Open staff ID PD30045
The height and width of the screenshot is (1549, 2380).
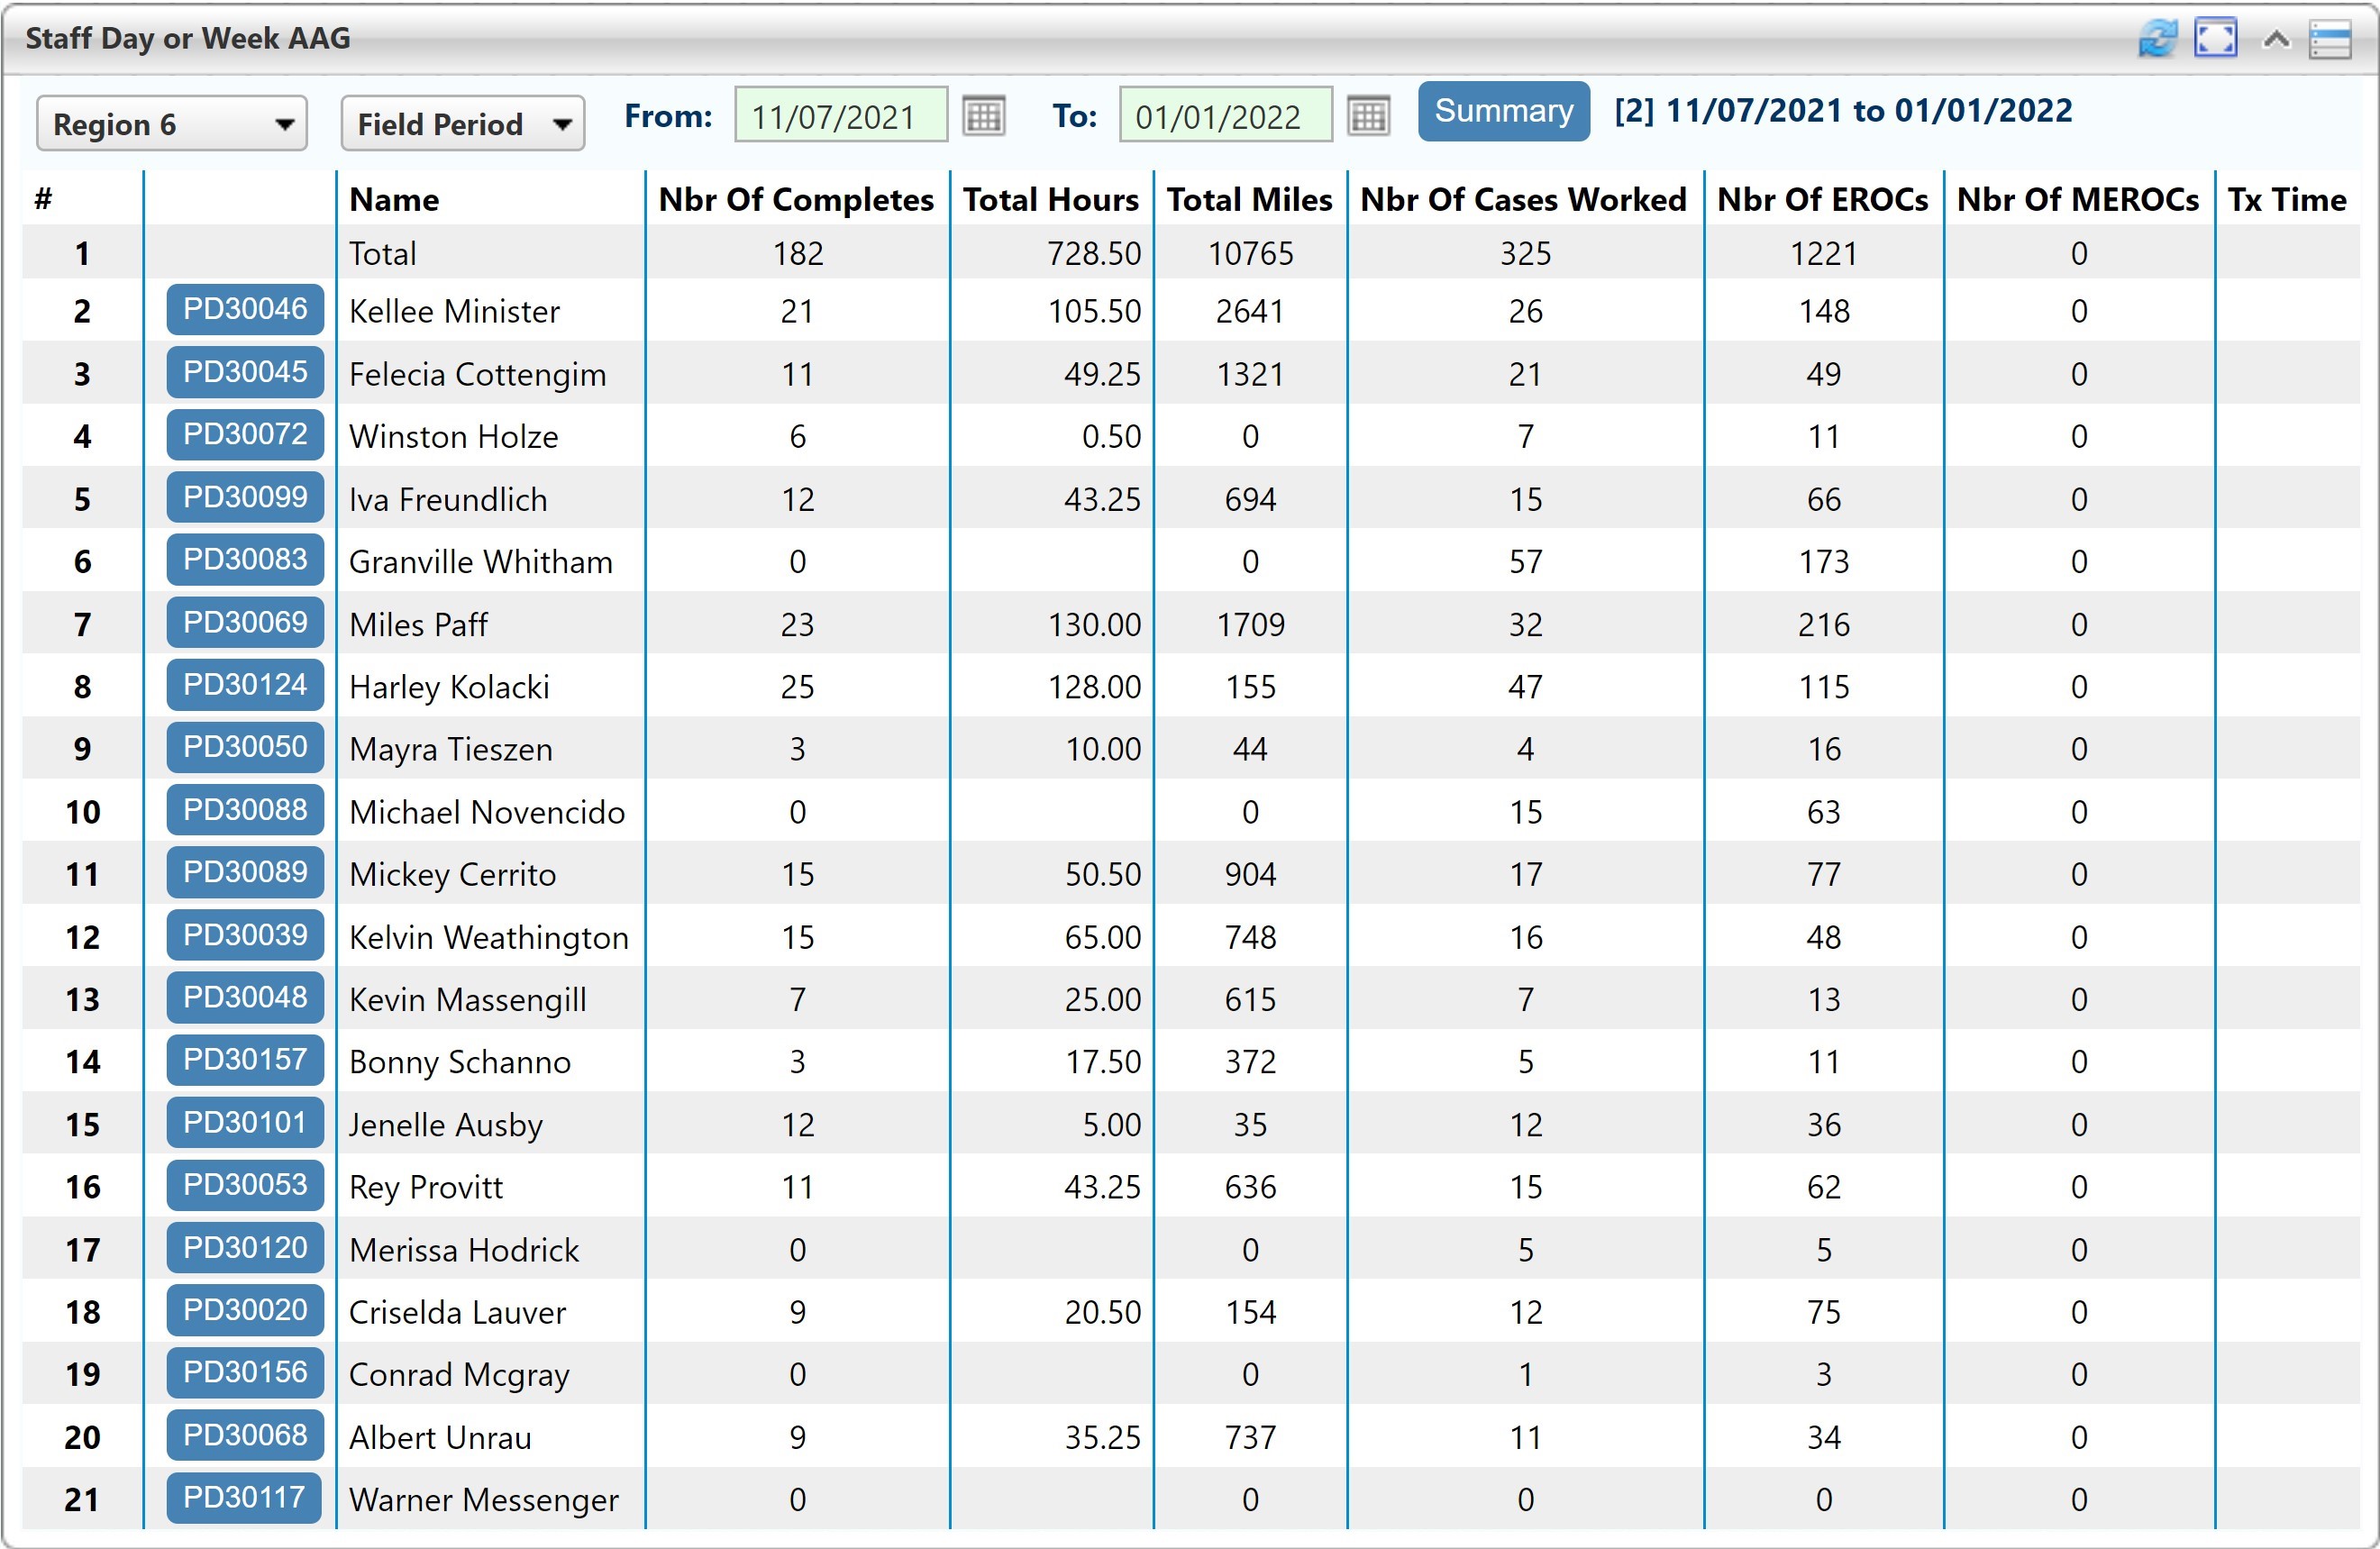point(245,372)
